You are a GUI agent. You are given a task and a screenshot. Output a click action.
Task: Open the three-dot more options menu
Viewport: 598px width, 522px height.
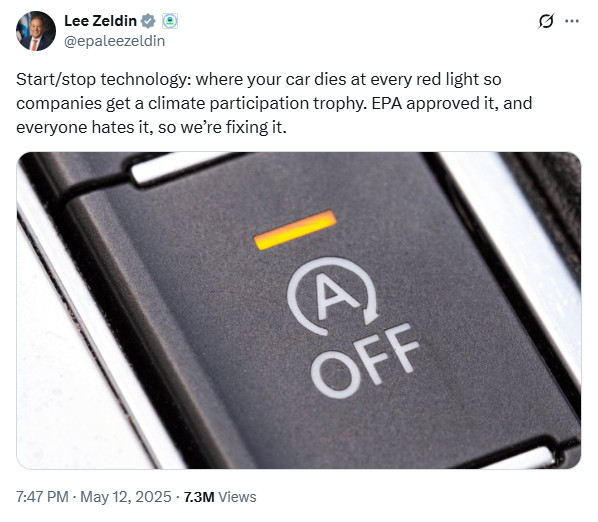click(572, 21)
